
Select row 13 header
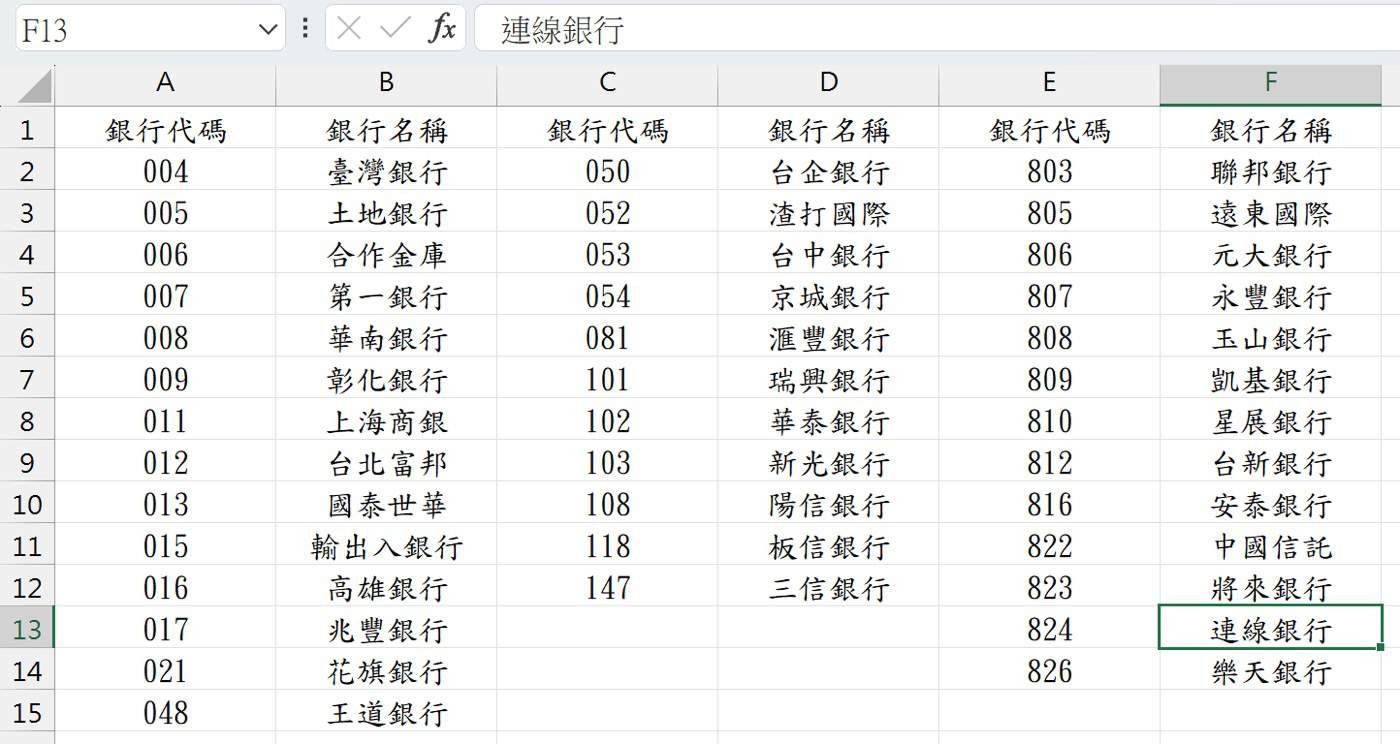click(x=27, y=629)
